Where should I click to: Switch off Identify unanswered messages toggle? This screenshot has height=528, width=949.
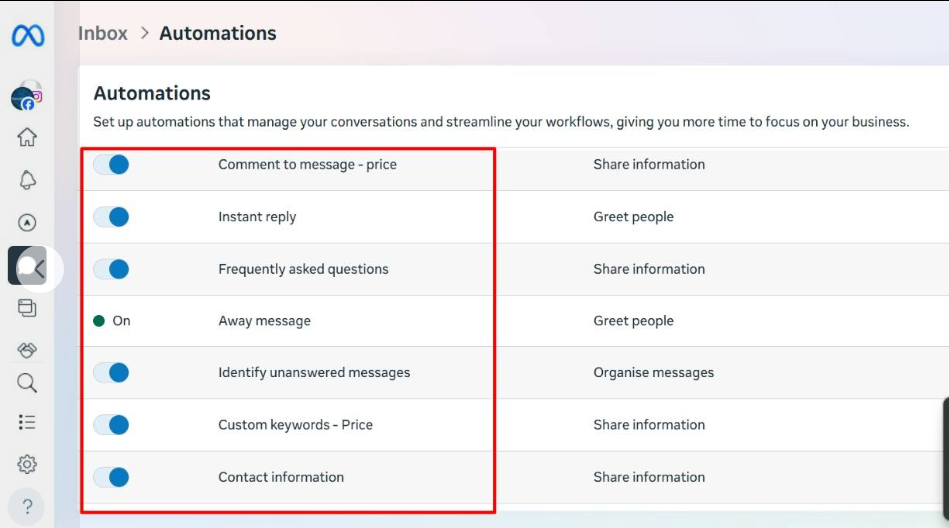point(111,373)
